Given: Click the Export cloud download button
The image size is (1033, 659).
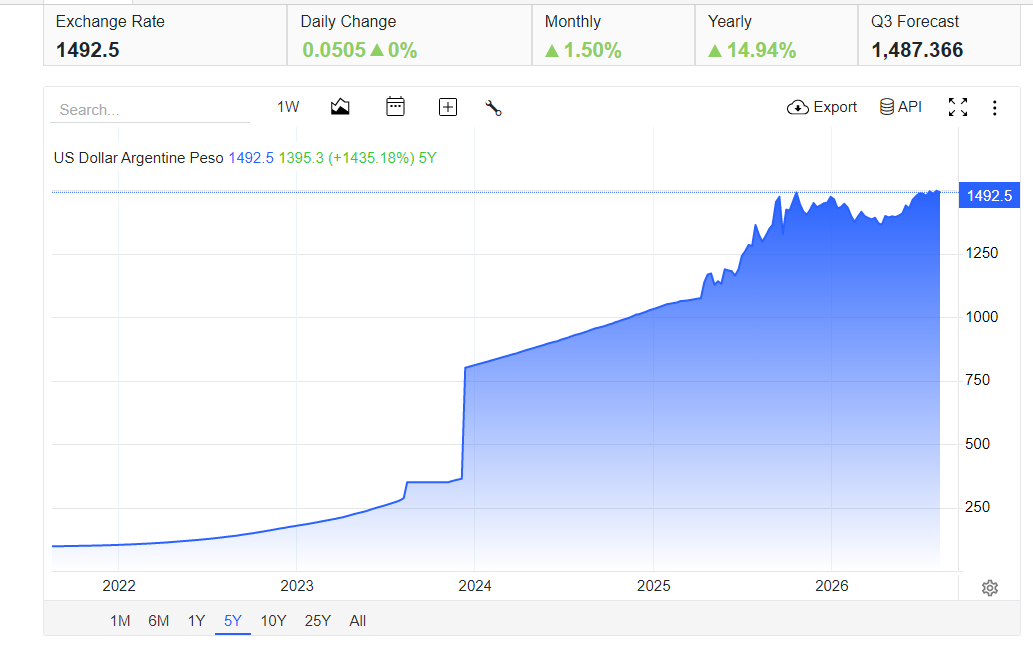Looking at the screenshot, I should click(x=822, y=107).
